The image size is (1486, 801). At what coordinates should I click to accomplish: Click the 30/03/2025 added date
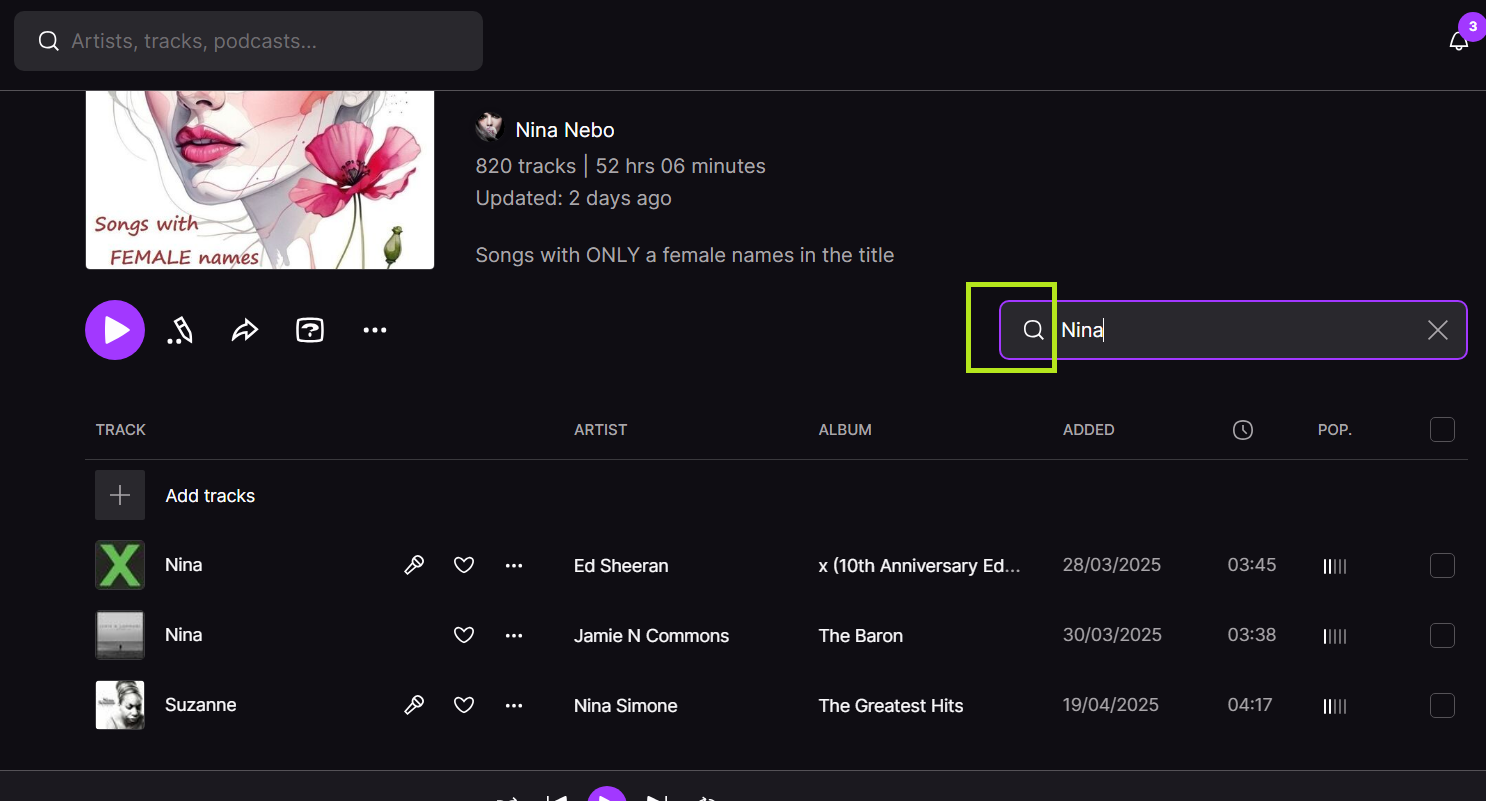pyautogui.click(x=1112, y=635)
